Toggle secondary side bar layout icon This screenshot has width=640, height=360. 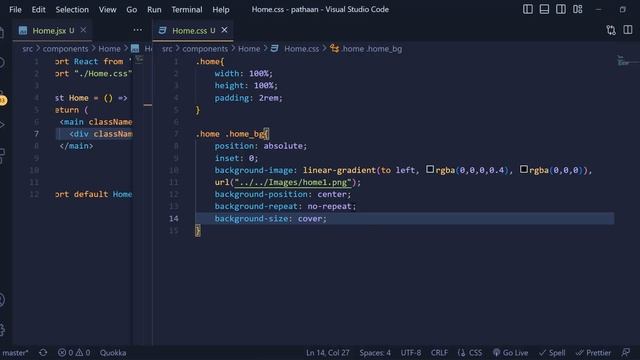(561, 9)
